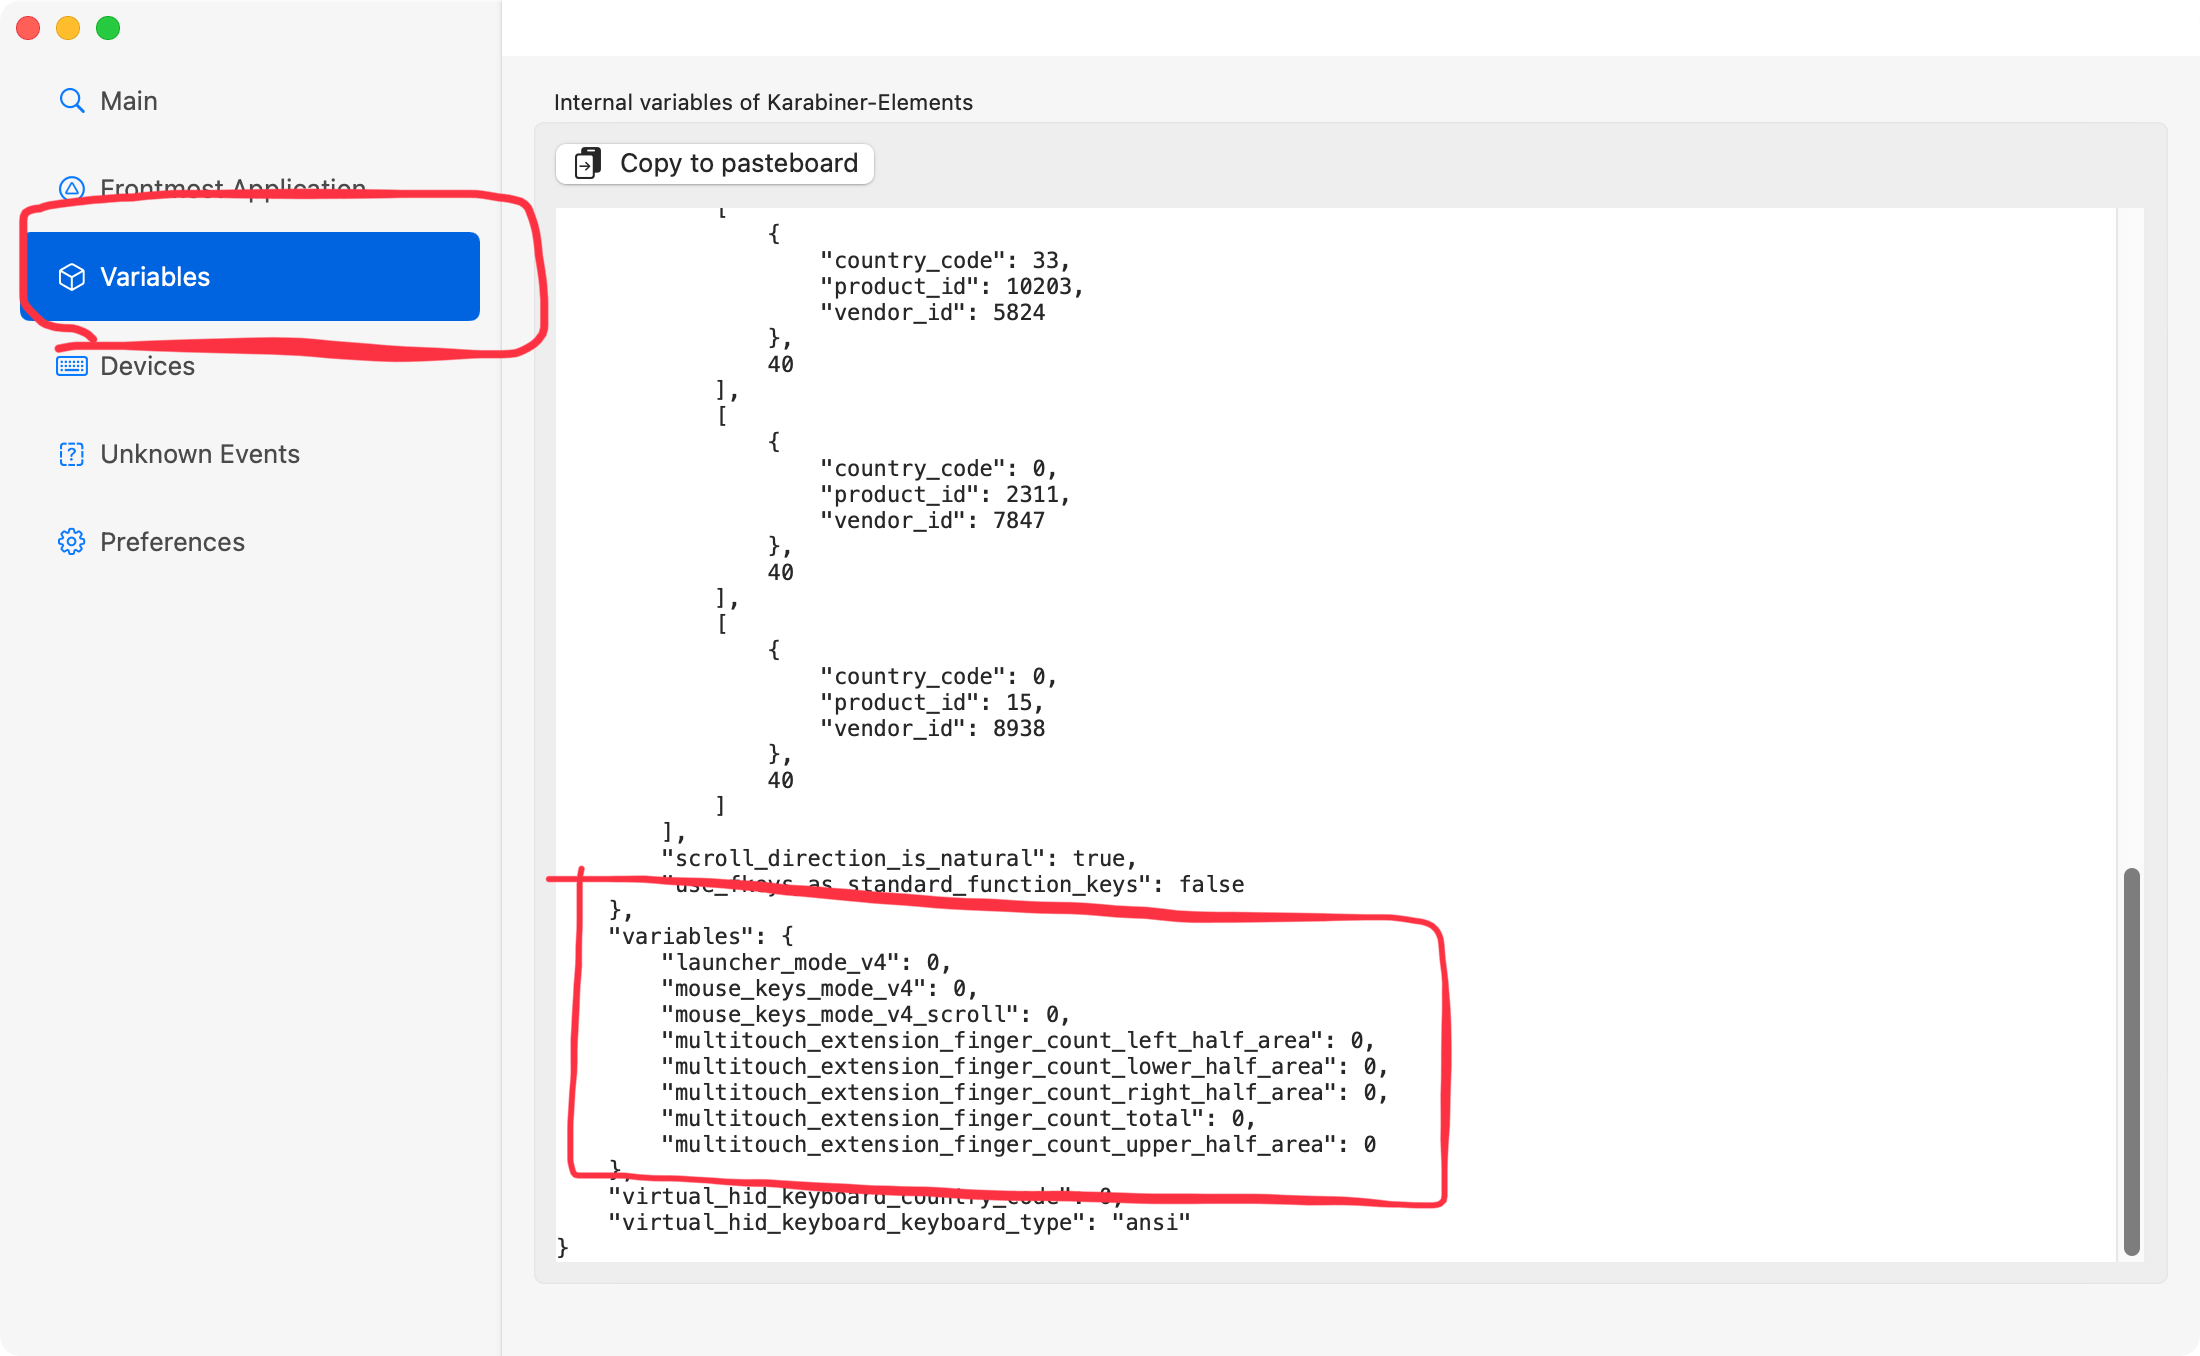Click the finger_count_upper_half_area line
Image resolution: width=2200 pixels, height=1356 pixels.
pyautogui.click(x=1018, y=1144)
